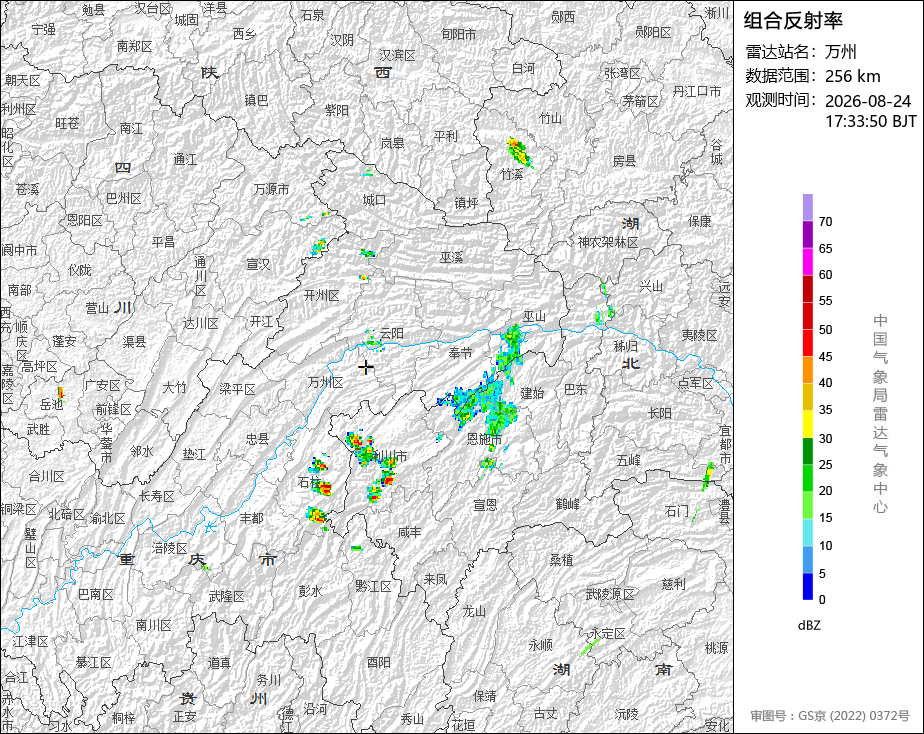
Task: Click the 审图号 GS京 approval text
Action: tap(830, 716)
